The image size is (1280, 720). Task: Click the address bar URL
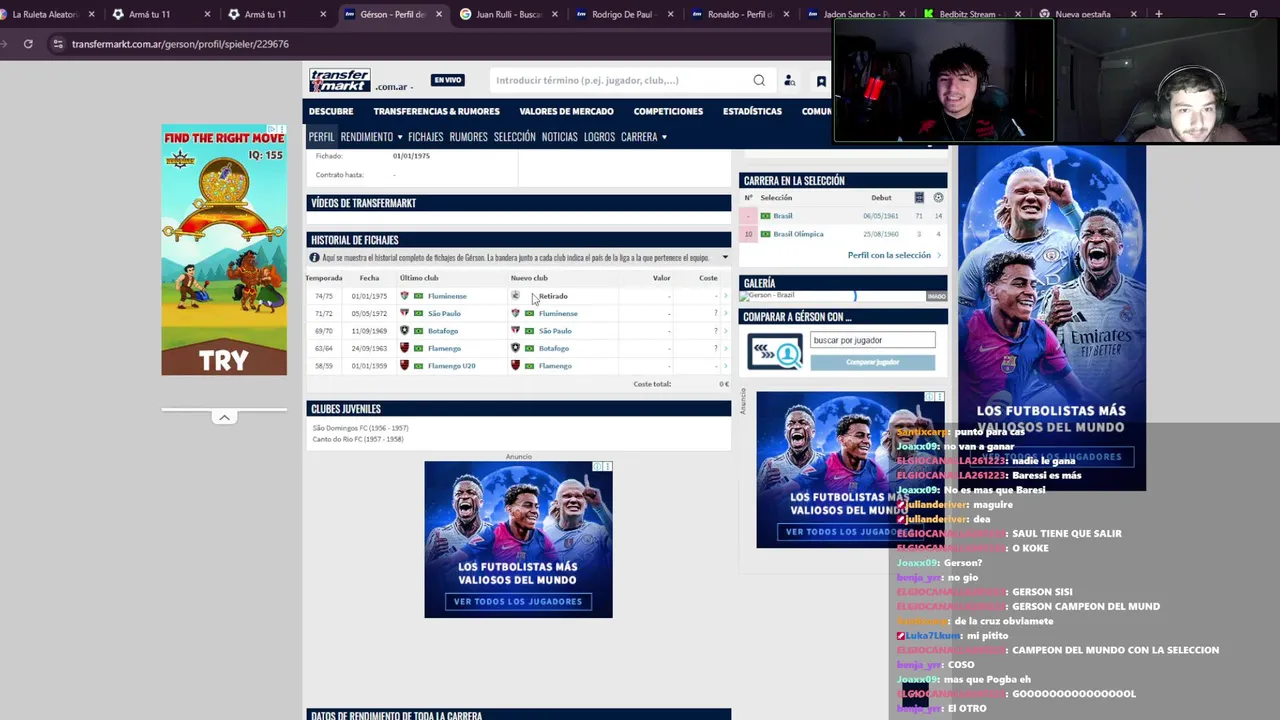180,44
